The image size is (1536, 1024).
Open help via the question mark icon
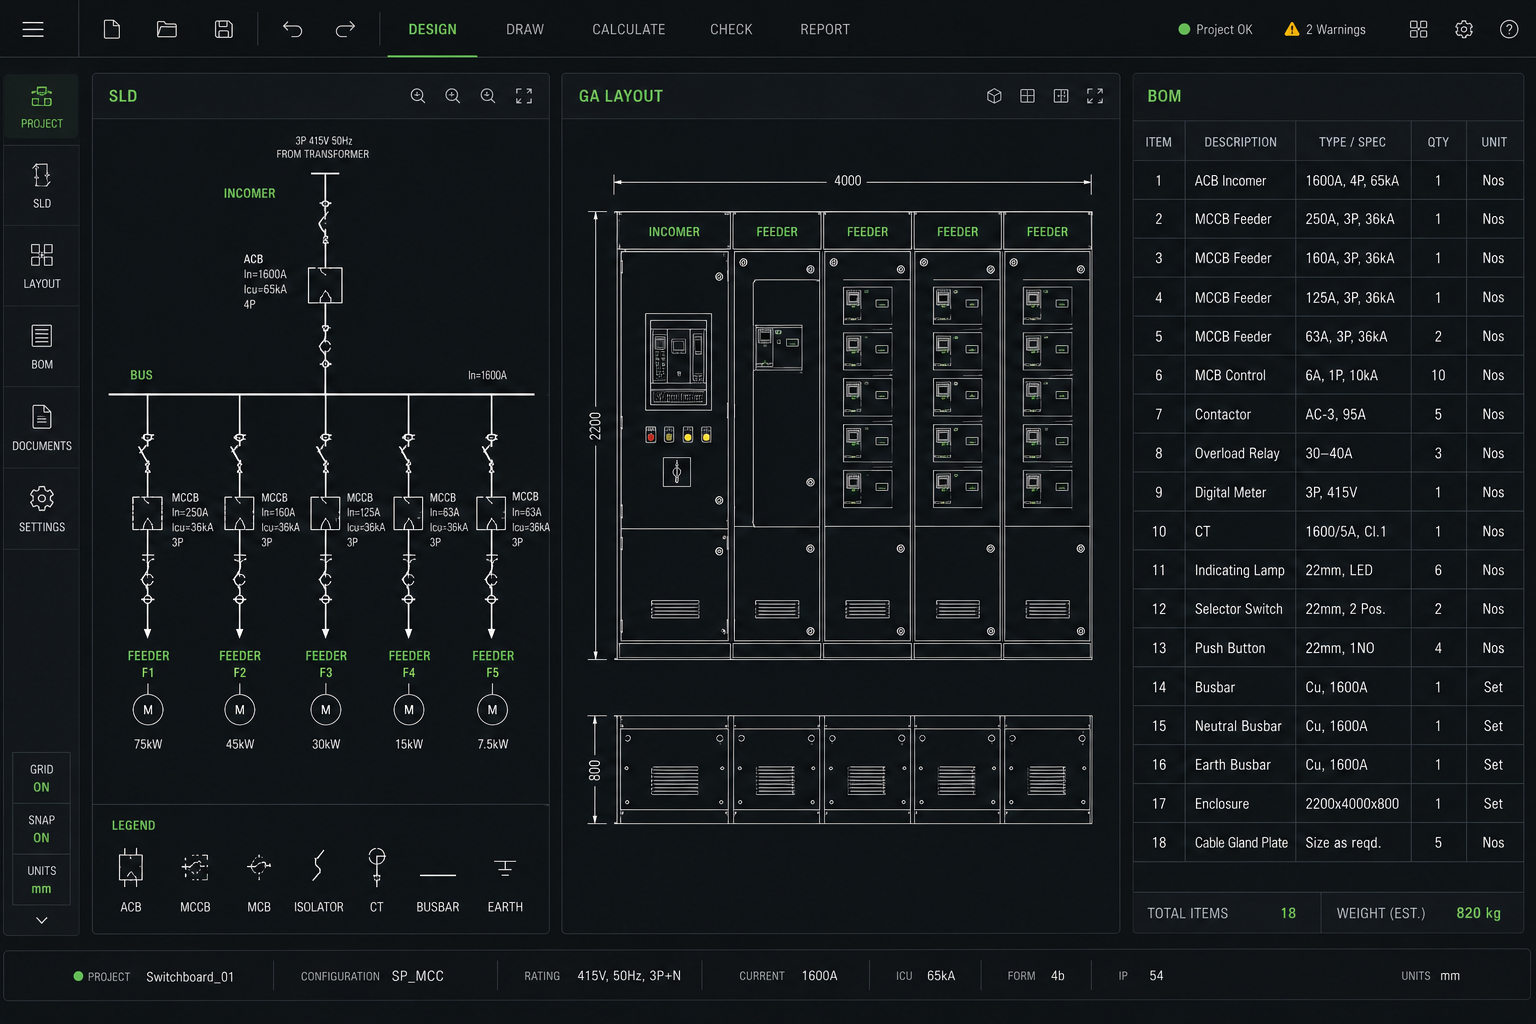click(x=1509, y=29)
